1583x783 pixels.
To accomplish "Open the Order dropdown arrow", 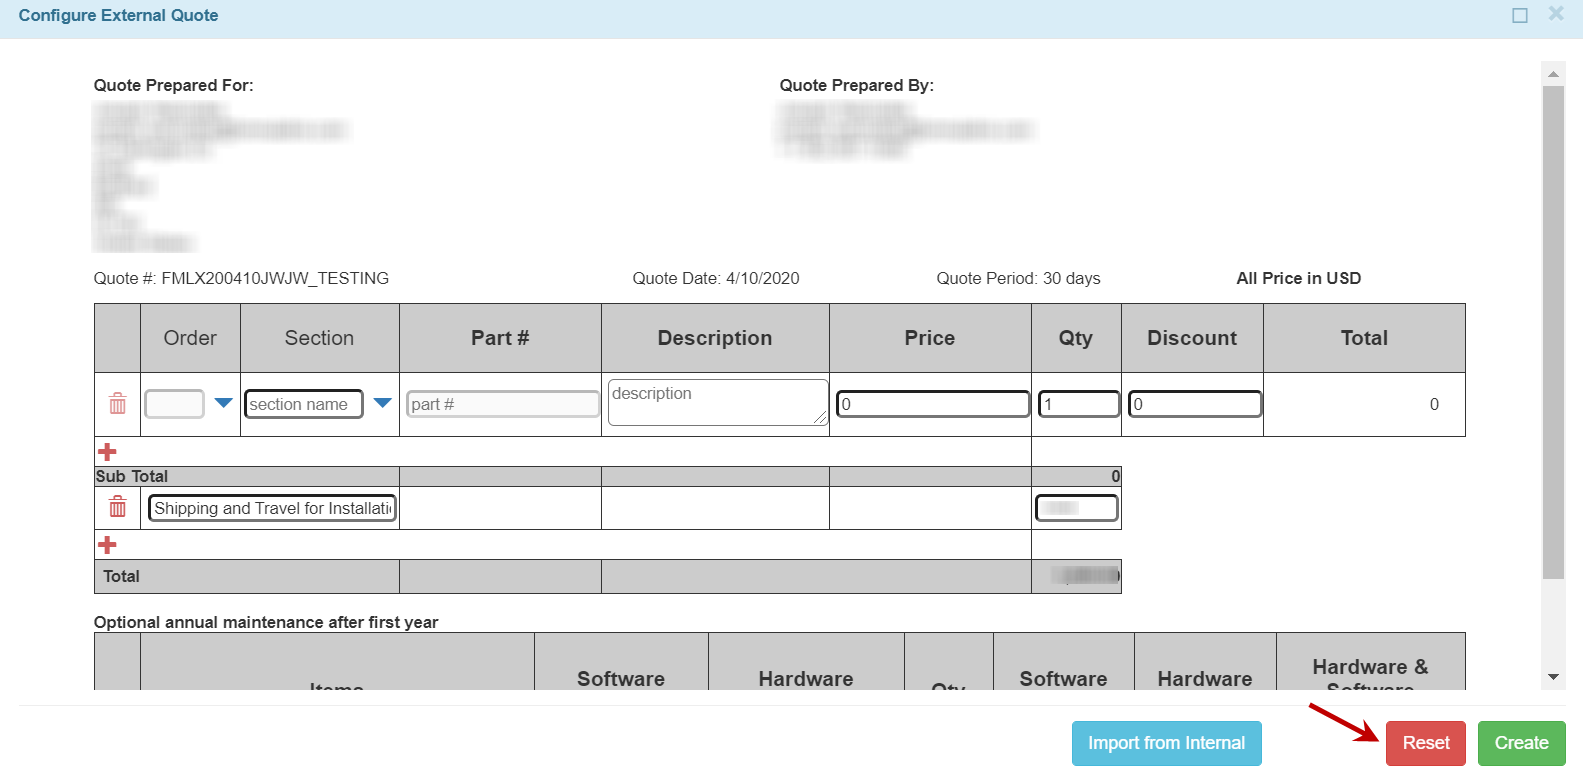I will pyautogui.click(x=224, y=403).
